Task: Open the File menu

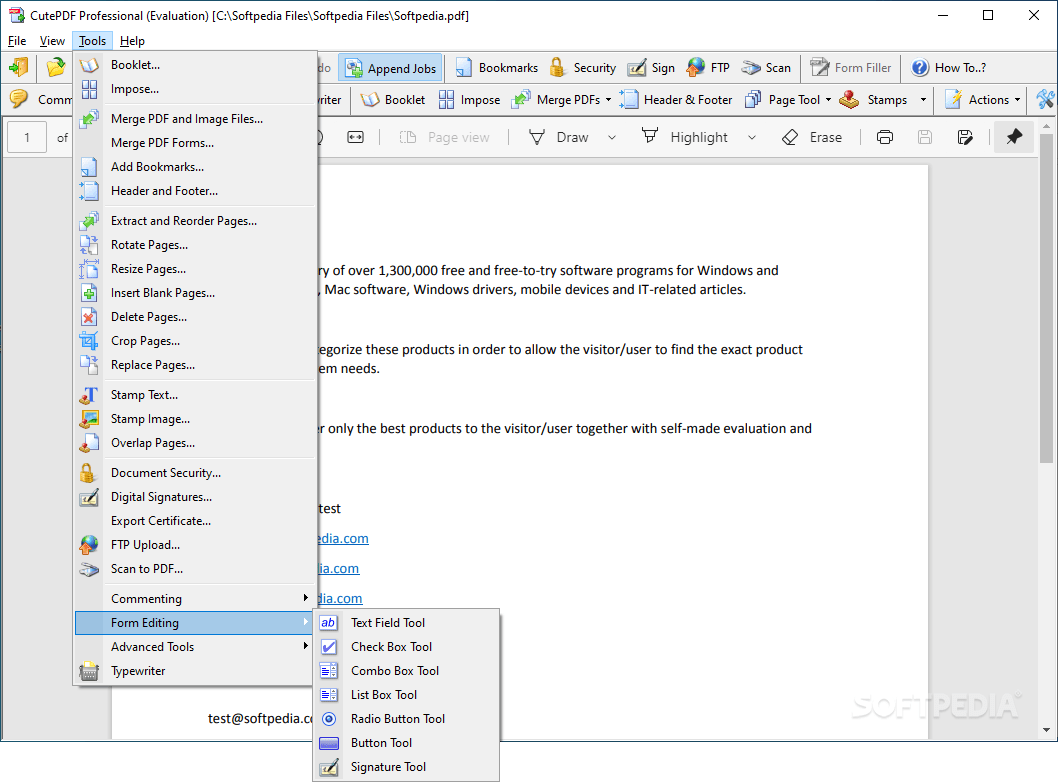Action: click(17, 41)
